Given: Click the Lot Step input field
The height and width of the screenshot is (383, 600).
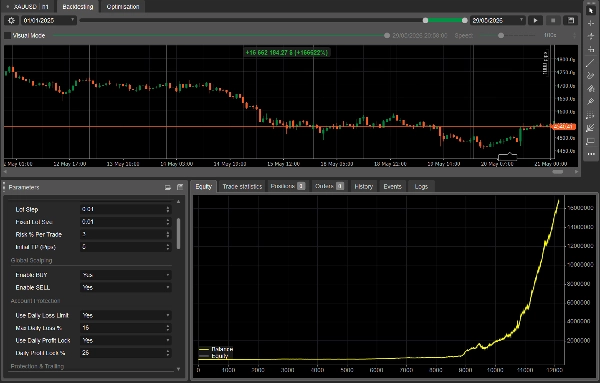Looking at the screenshot, I should 122,209.
